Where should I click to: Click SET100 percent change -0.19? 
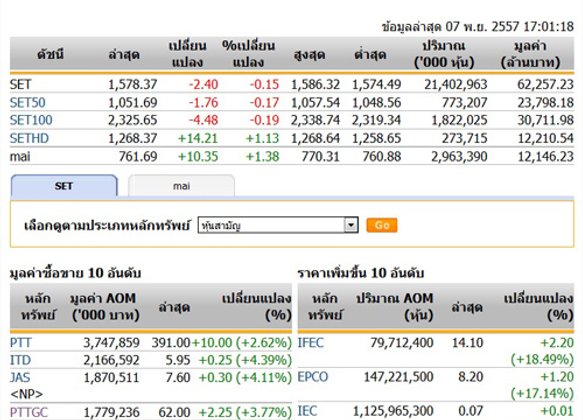(x=264, y=120)
